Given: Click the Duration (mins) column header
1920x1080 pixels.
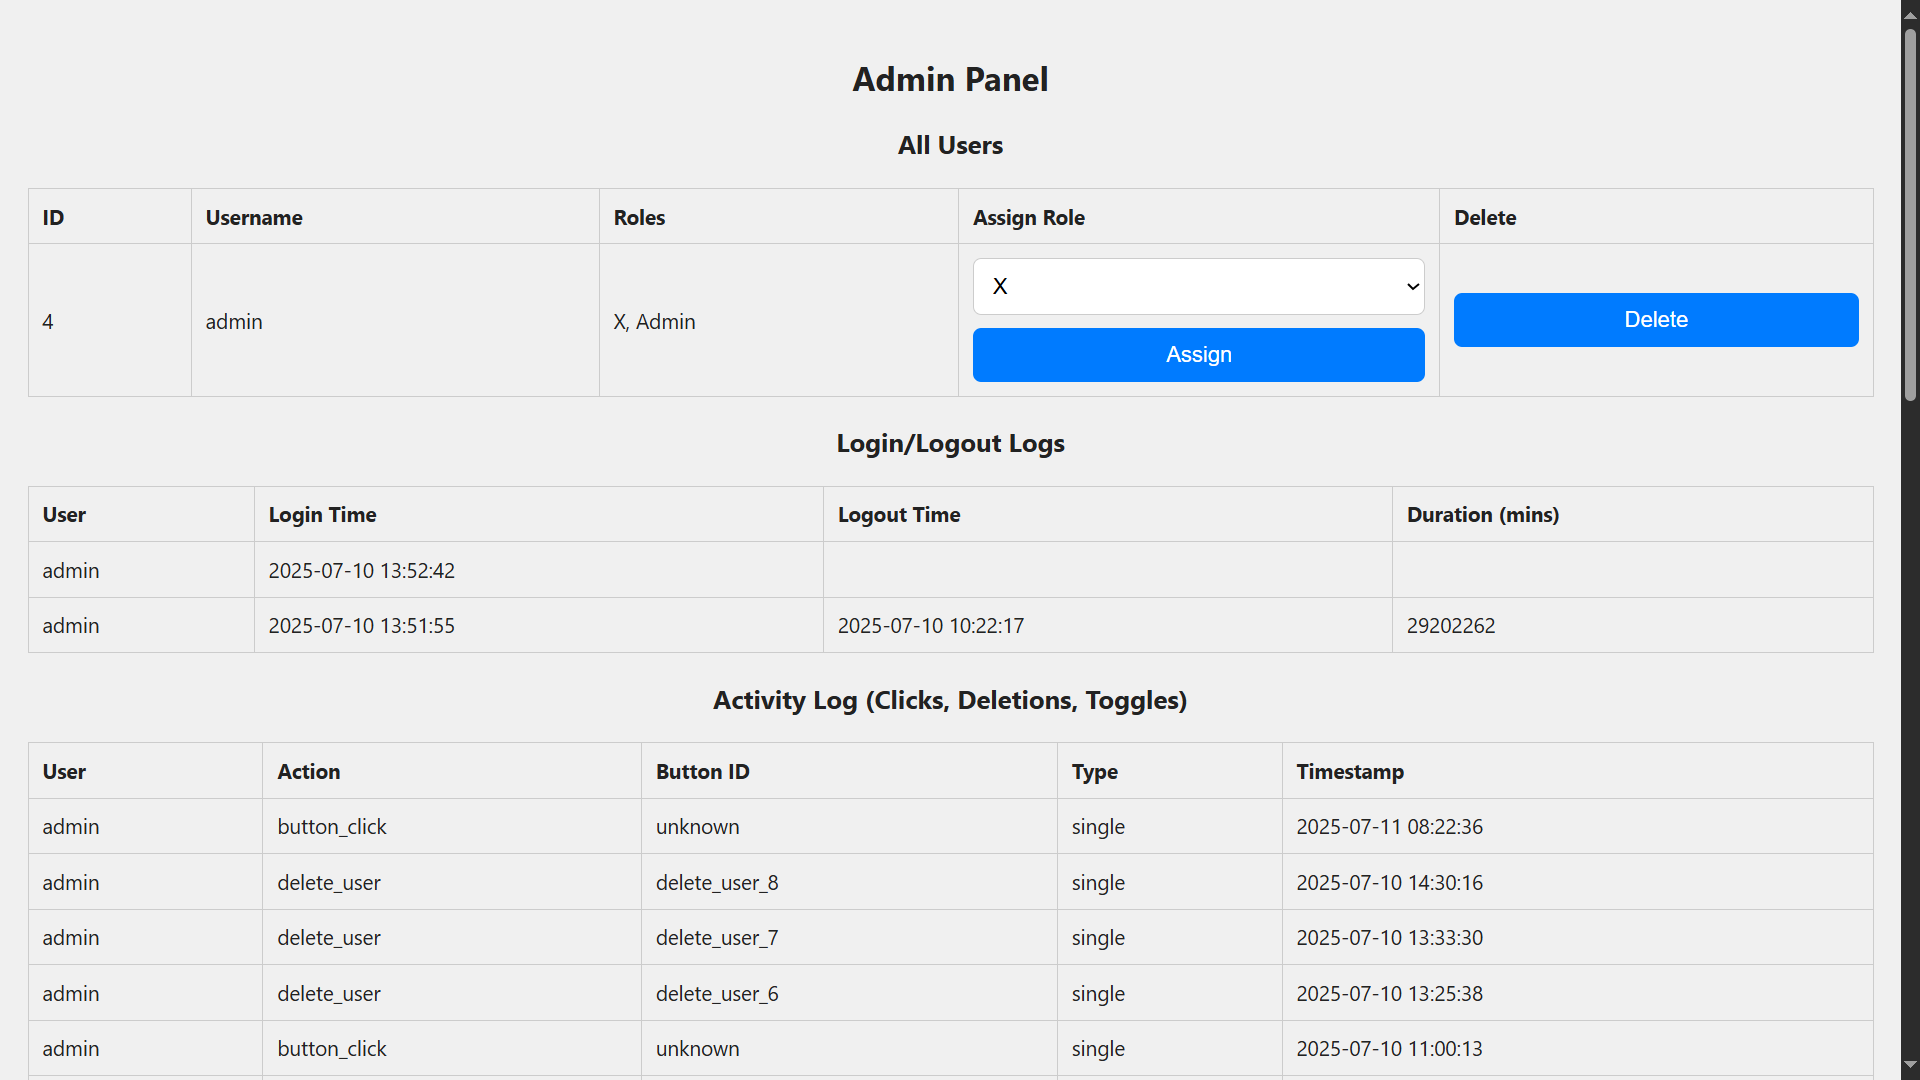Looking at the screenshot, I should coord(1482,515).
